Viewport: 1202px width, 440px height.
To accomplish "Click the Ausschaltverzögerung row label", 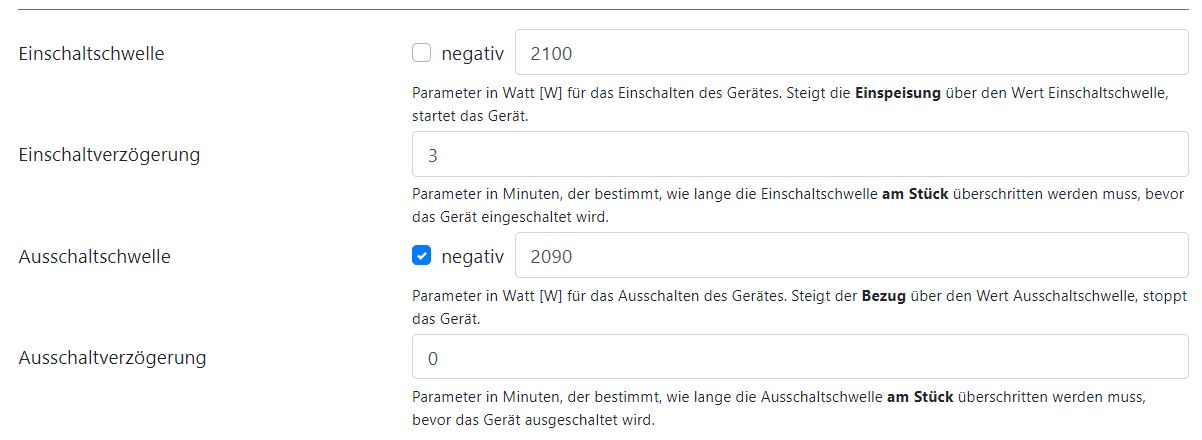I will pos(113,357).
